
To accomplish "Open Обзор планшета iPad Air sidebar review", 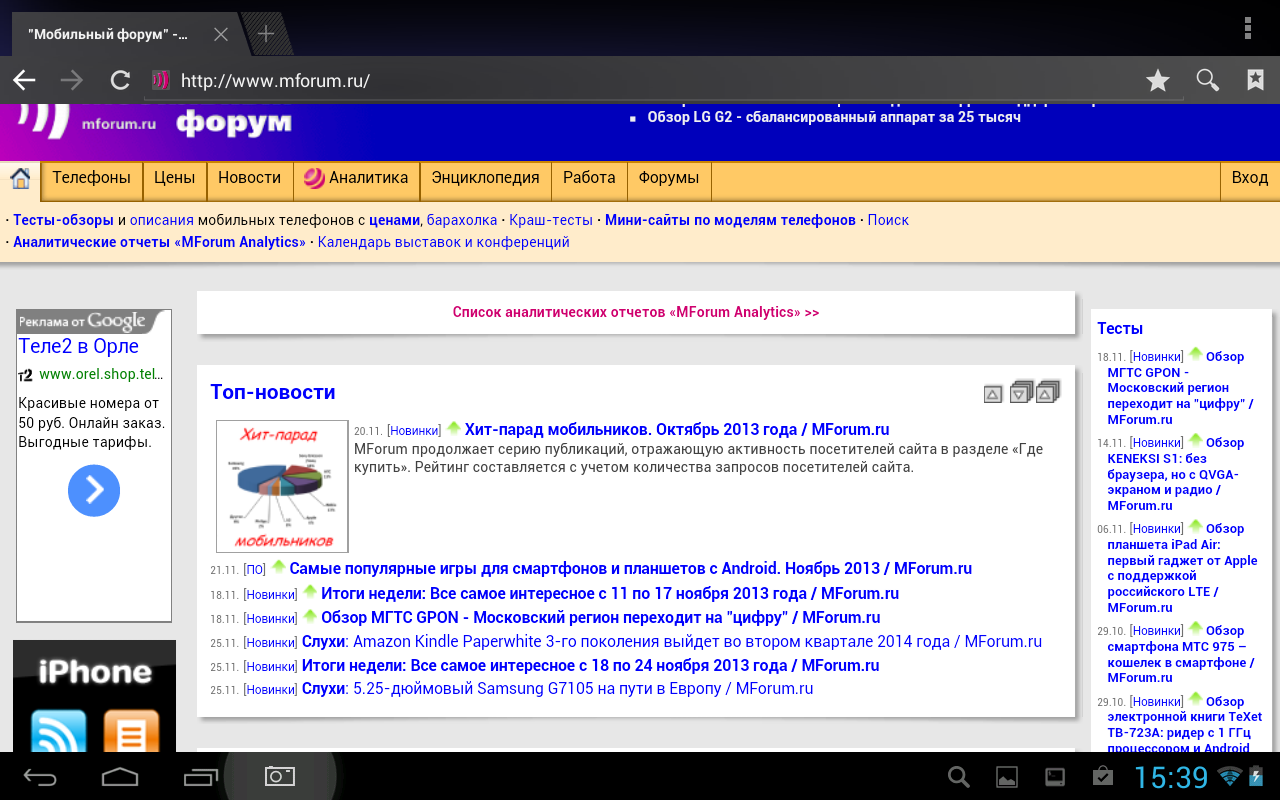I will pyautogui.click(x=1182, y=568).
